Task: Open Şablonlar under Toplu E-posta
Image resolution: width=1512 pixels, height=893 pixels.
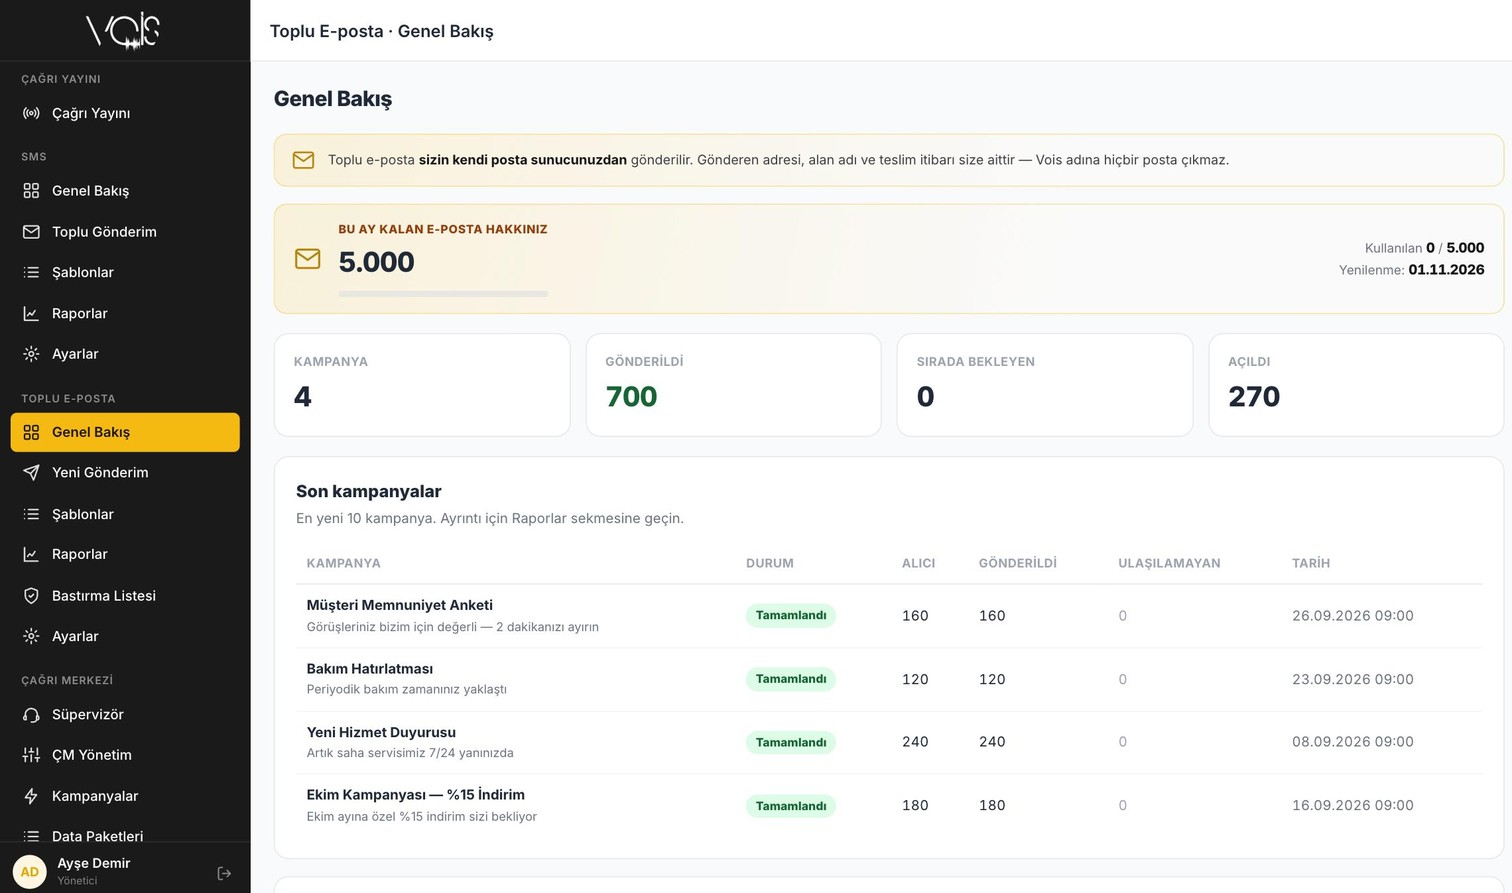Action: point(125,514)
